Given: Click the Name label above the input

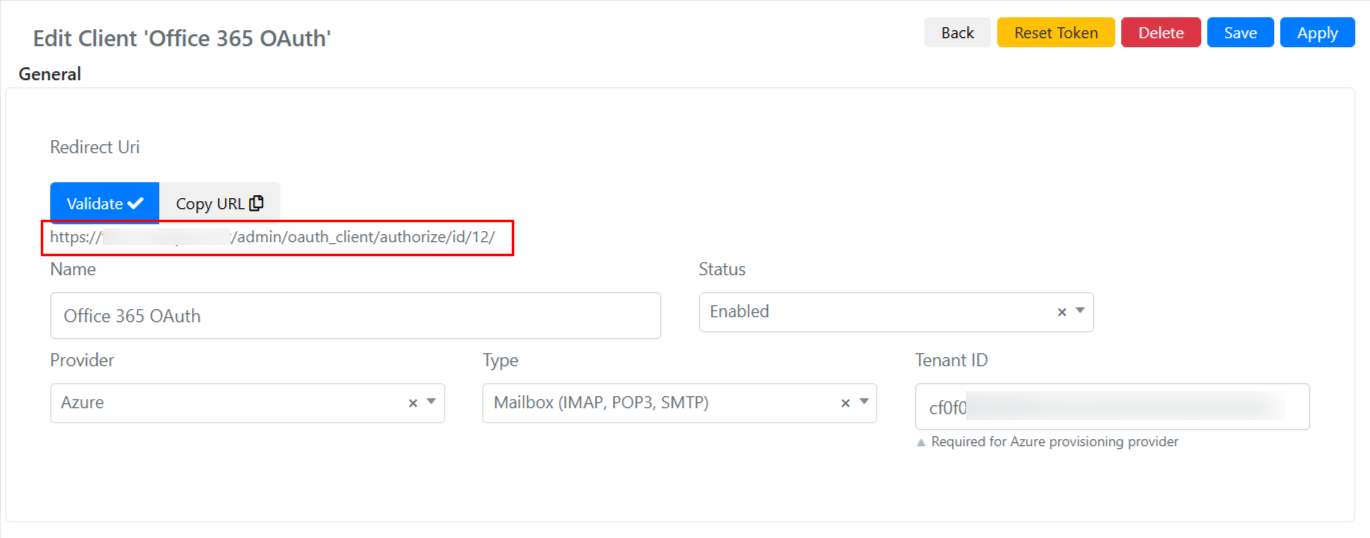Looking at the screenshot, I should [73, 269].
